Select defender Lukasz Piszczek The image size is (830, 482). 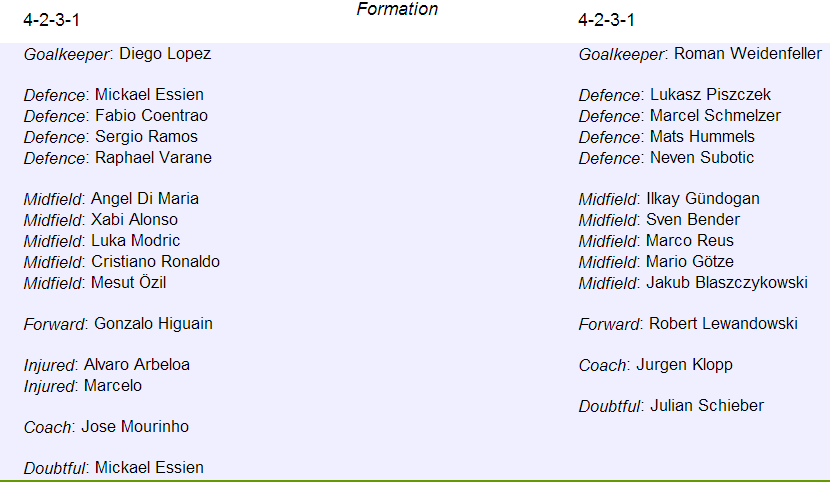710,95
